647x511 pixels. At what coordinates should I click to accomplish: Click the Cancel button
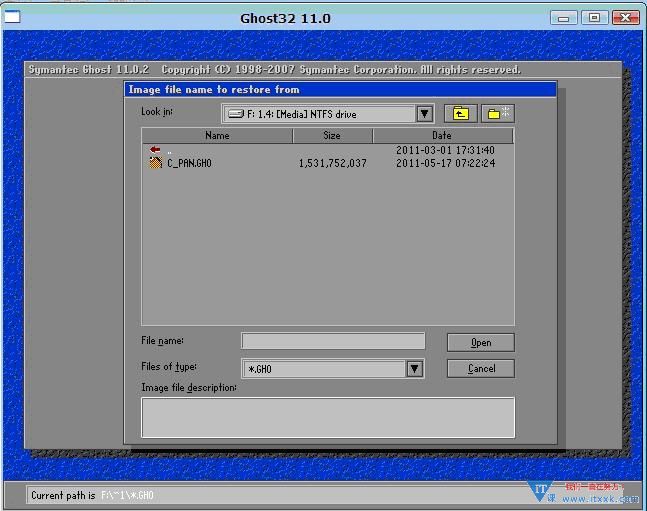point(481,368)
